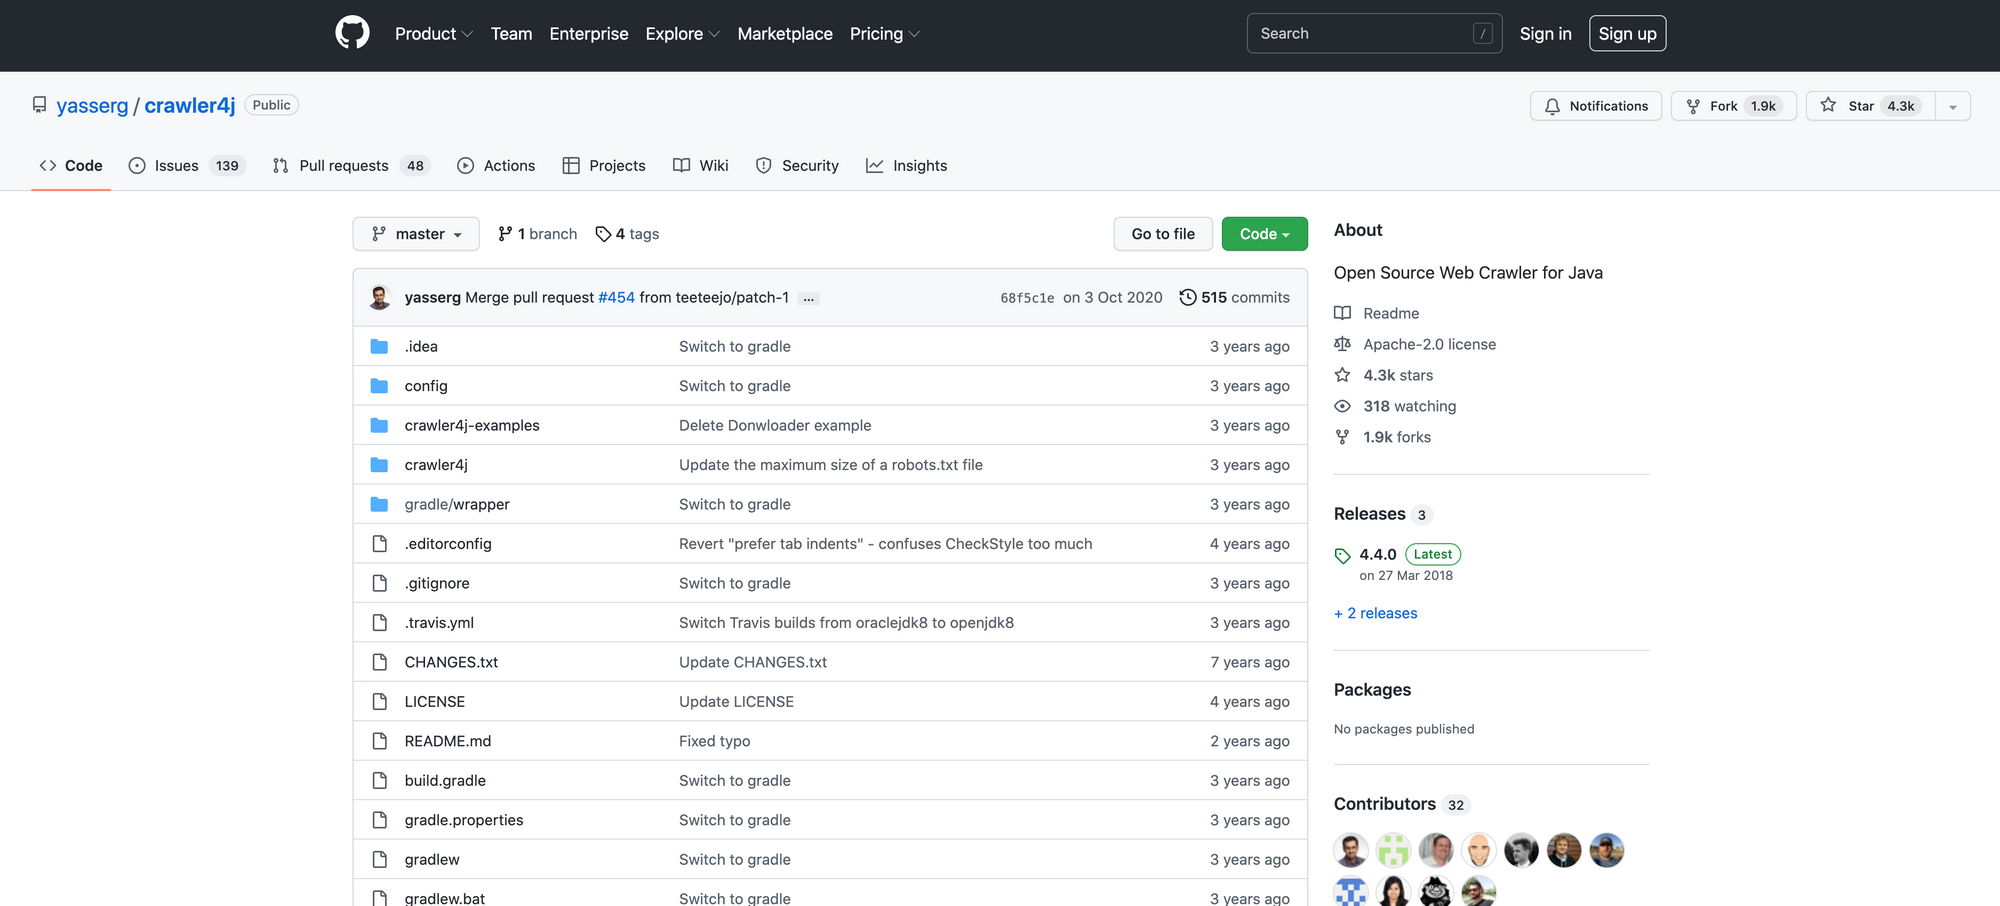2000x906 pixels.
Task: Click the green tag icon next to 4.4.0 release
Action: point(1342,555)
